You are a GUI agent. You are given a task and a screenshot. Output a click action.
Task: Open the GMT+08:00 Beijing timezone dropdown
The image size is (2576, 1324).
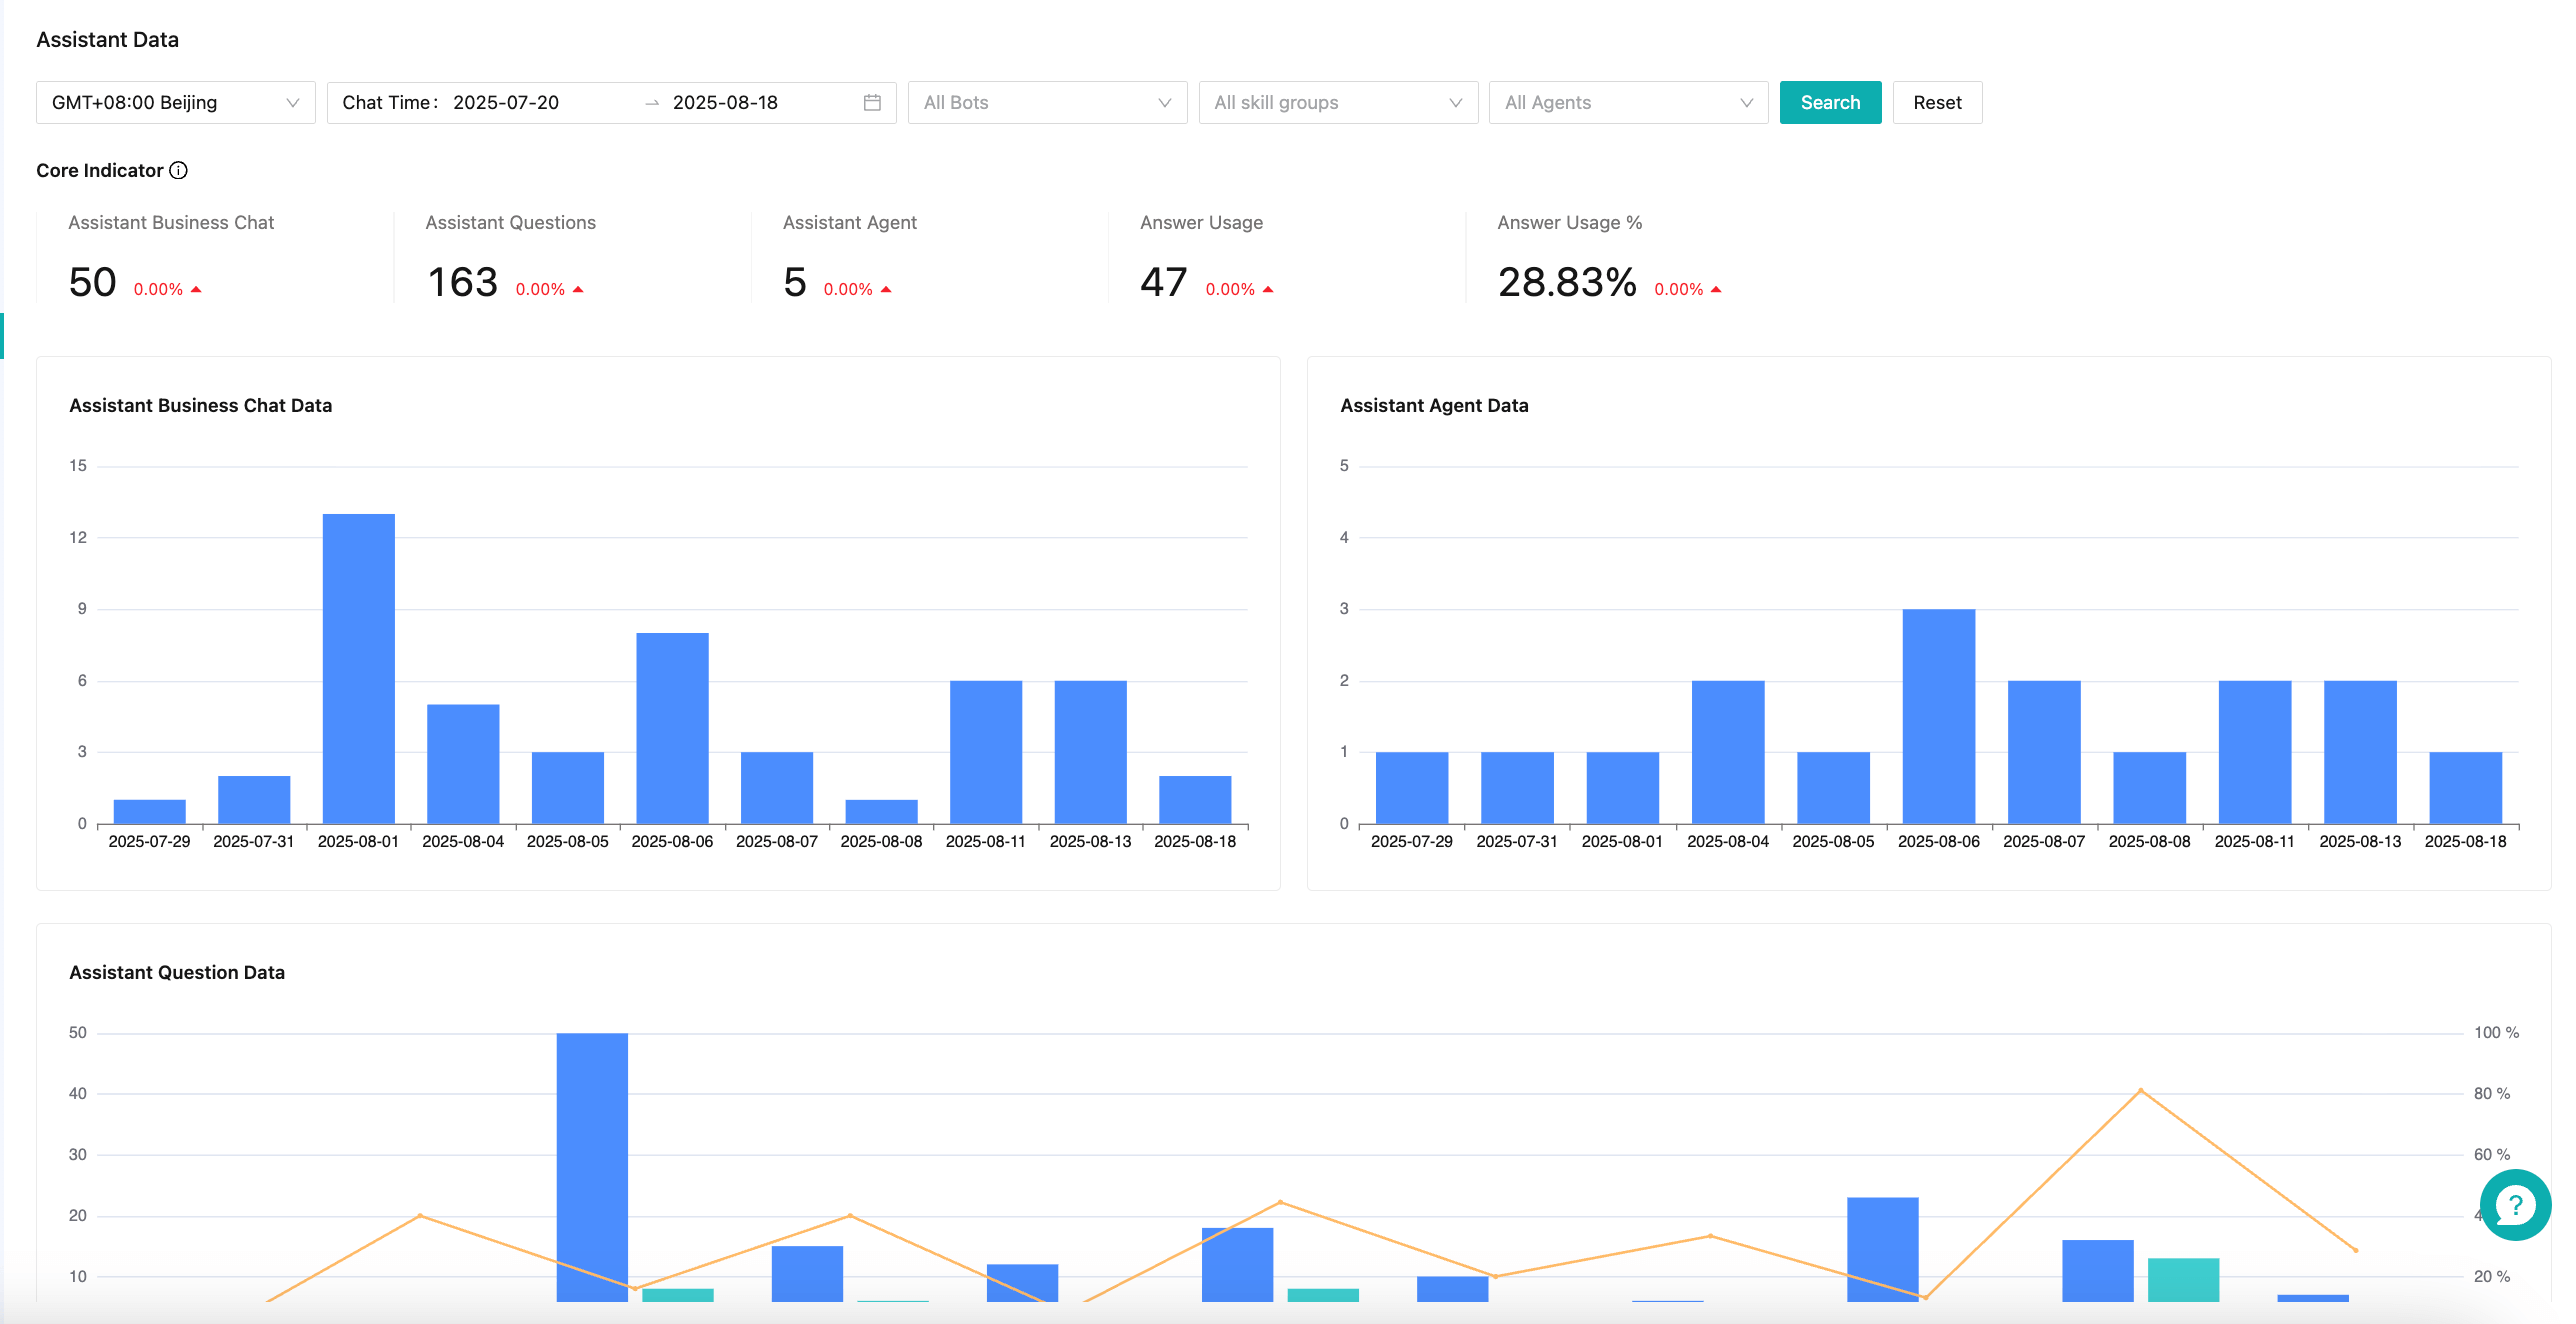(176, 103)
